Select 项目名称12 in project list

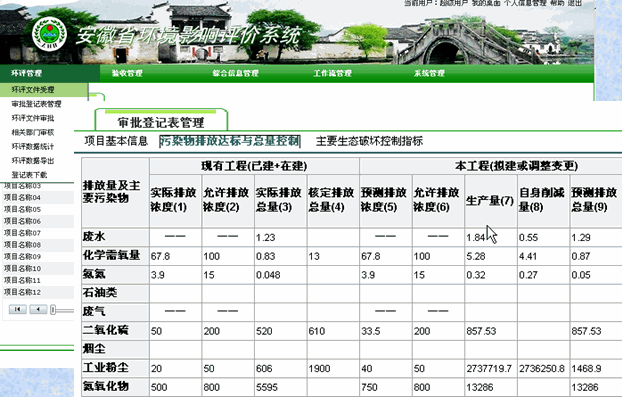(x=22, y=292)
